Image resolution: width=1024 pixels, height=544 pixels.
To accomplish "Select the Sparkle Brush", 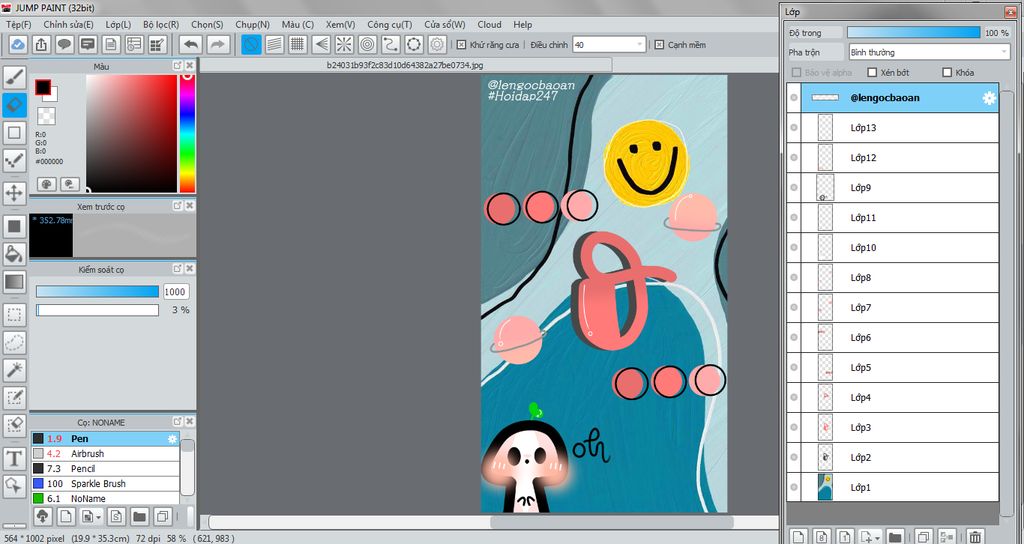I will coord(105,484).
